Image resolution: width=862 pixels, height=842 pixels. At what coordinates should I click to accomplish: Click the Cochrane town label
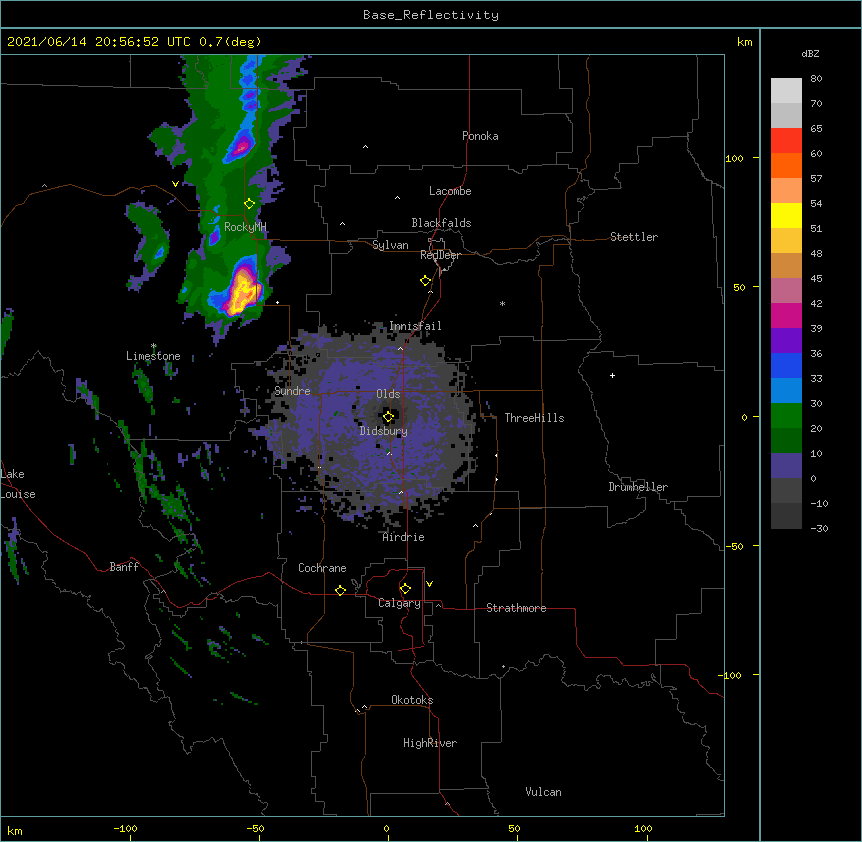pyautogui.click(x=322, y=568)
